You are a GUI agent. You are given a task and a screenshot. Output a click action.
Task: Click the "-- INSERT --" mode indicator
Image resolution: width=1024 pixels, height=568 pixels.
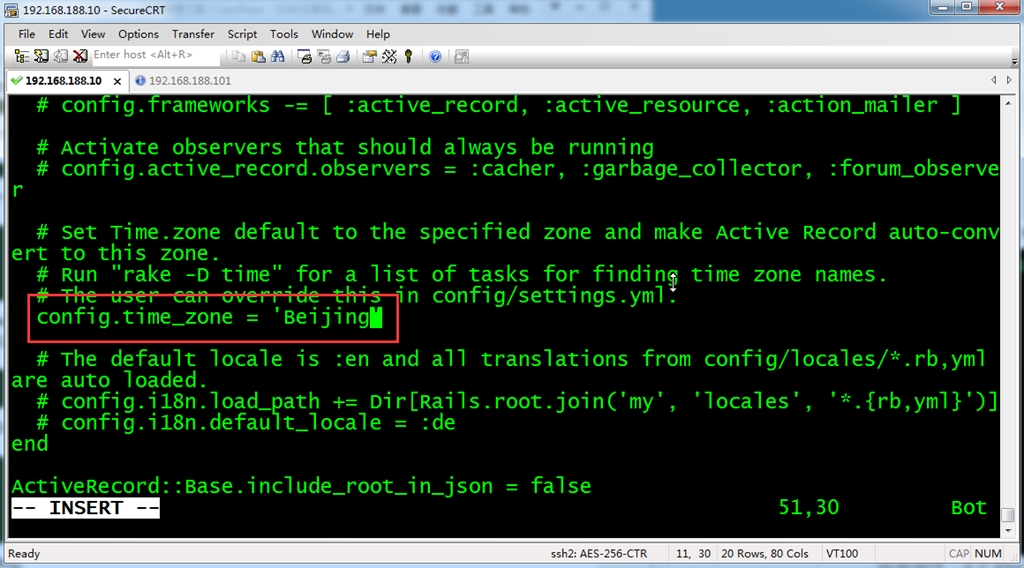(86, 508)
